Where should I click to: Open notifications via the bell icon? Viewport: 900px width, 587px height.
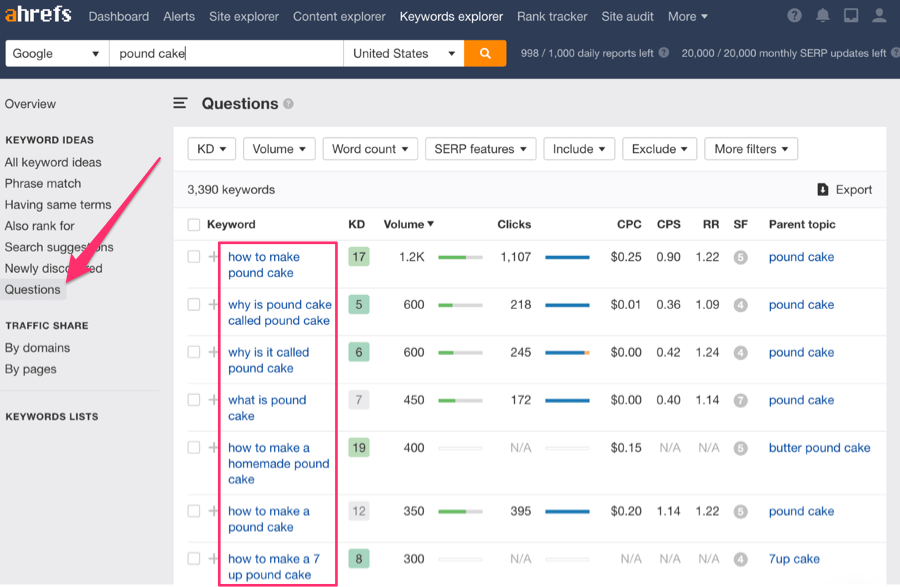(822, 15)
